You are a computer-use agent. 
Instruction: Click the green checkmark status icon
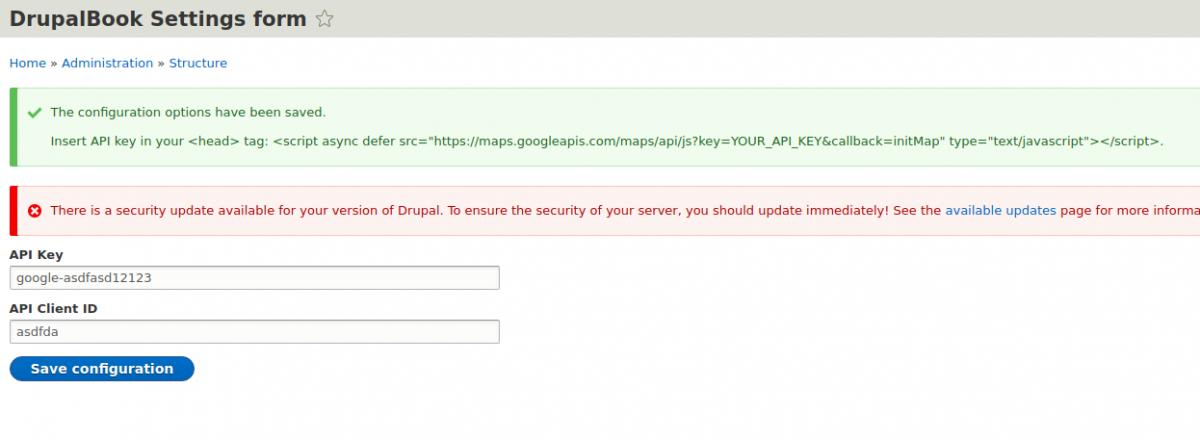pyautogui.click(x=35, y=113)
